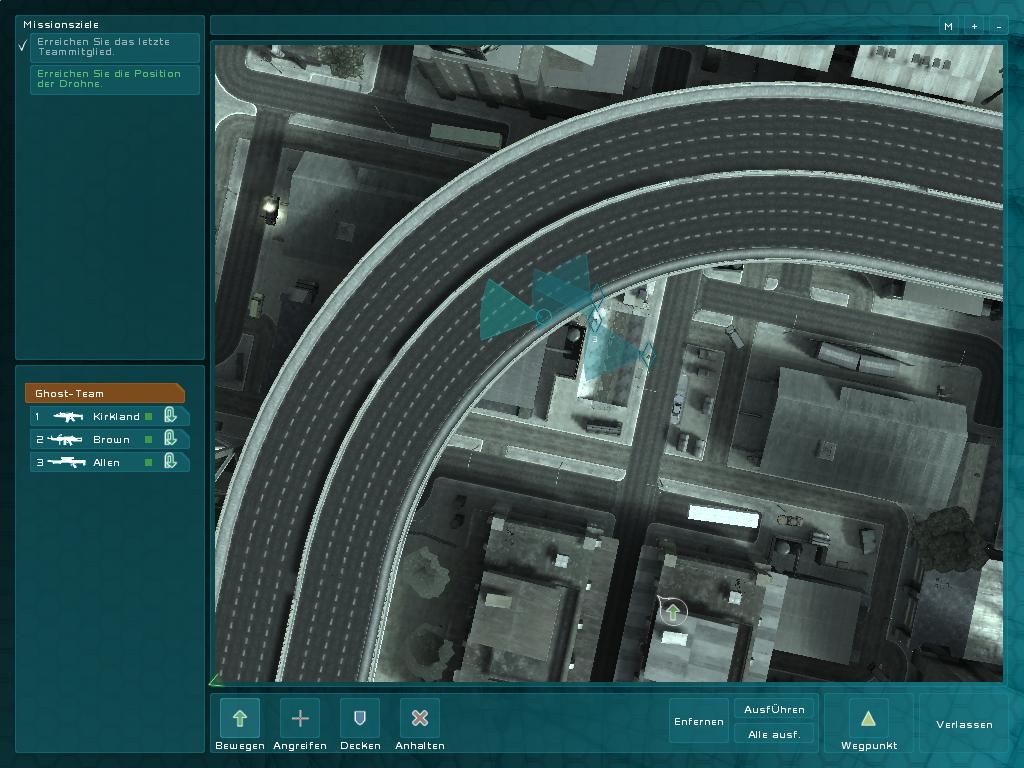Image resolution: width=1024 pixels, height=768 pixels.
Task: Click Kirkland's green status square
Action: (149, 417)
